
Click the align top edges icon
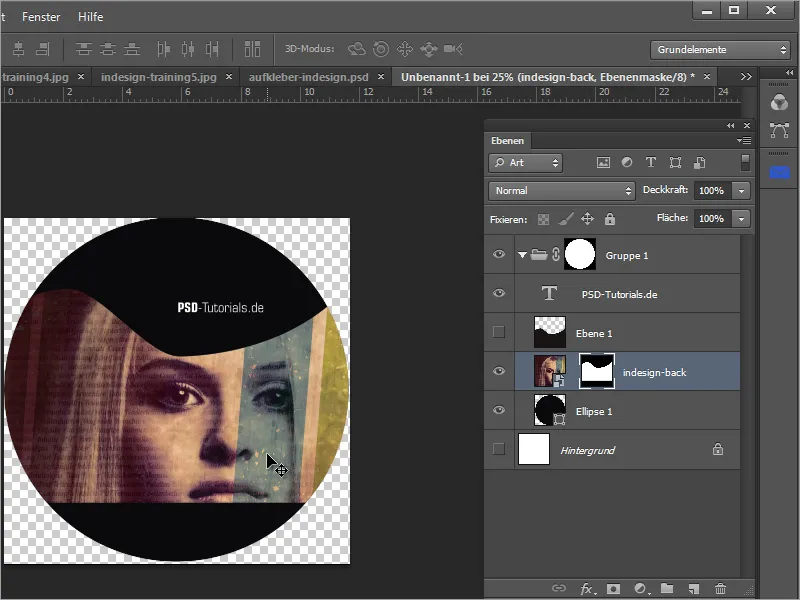[x=84, y=49]
